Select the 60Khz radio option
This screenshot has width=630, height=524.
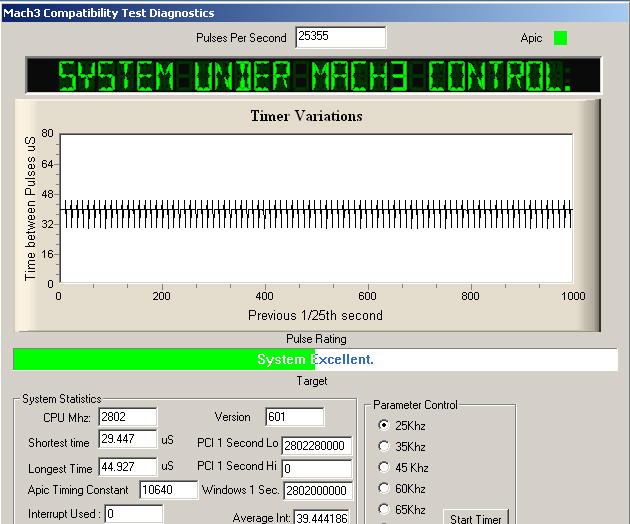(x=384, y=488)
